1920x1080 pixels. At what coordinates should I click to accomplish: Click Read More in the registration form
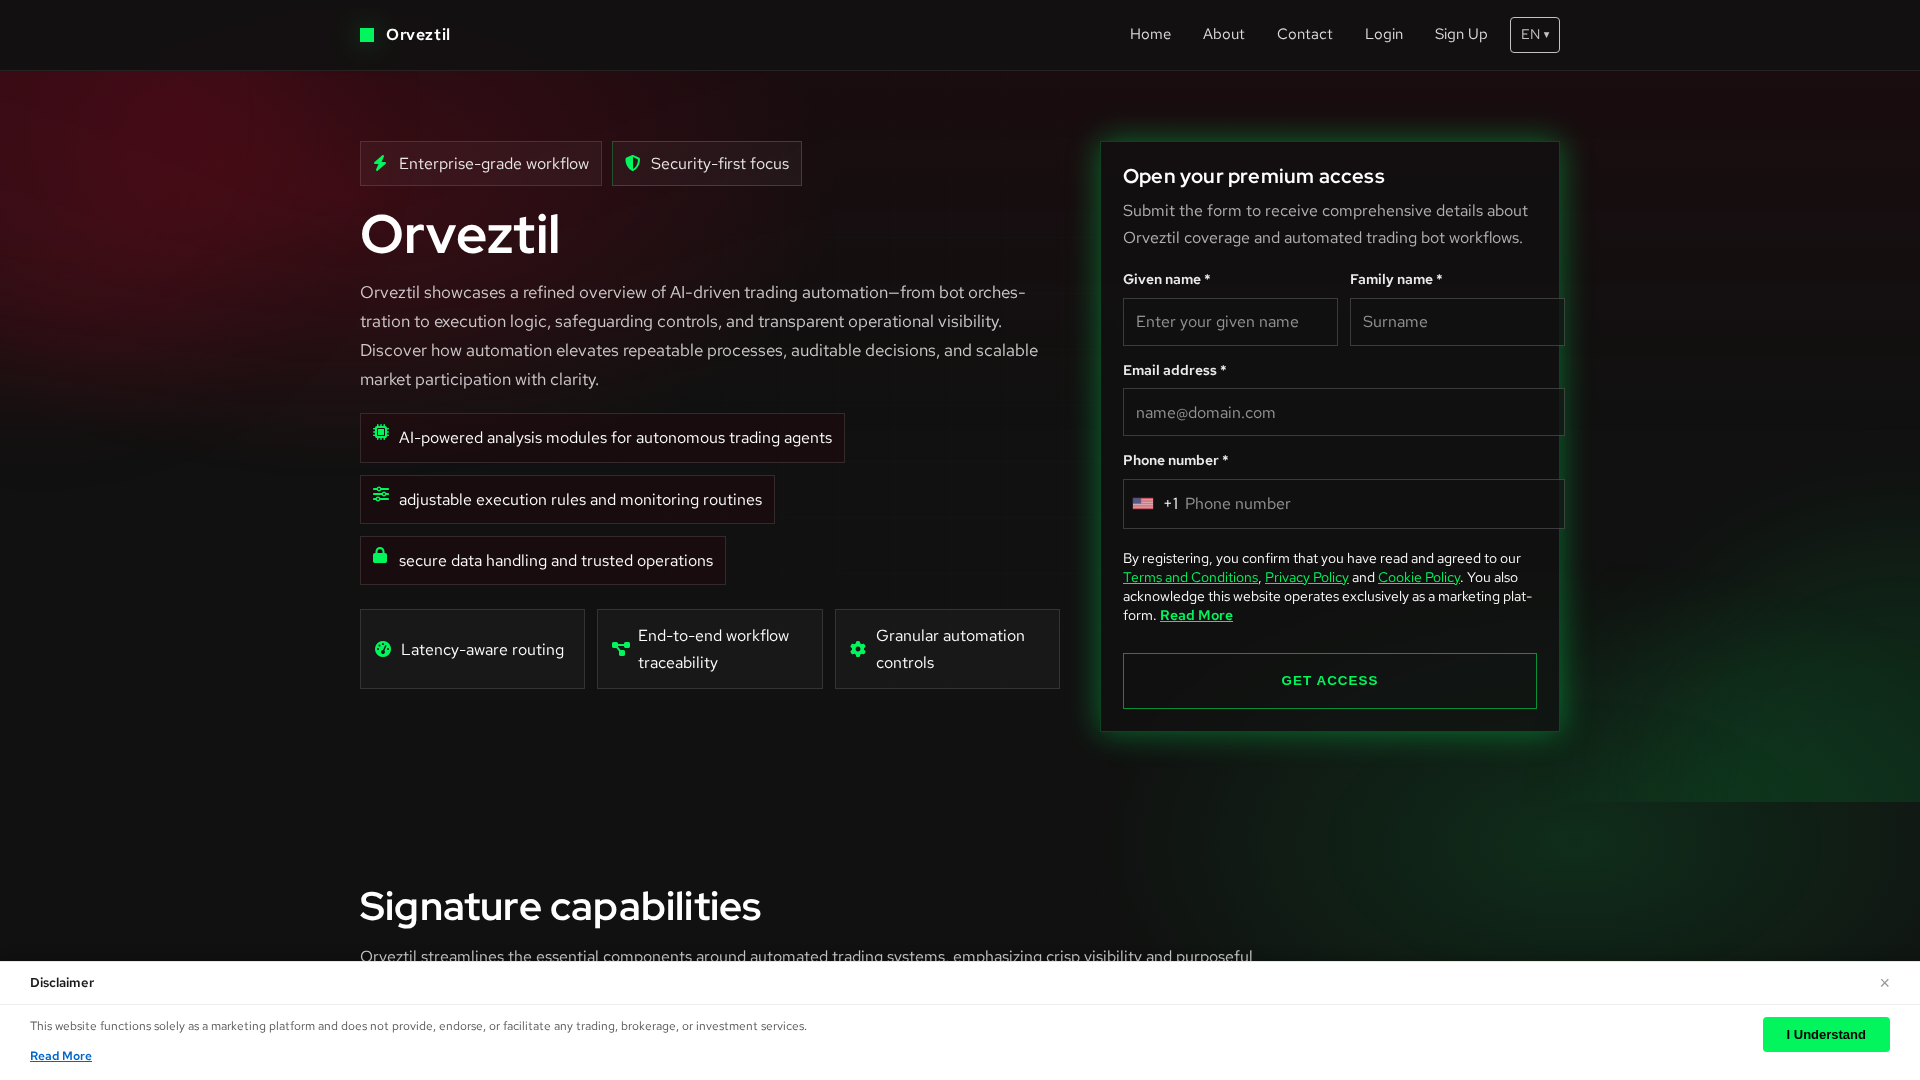tap(1196, 615)
